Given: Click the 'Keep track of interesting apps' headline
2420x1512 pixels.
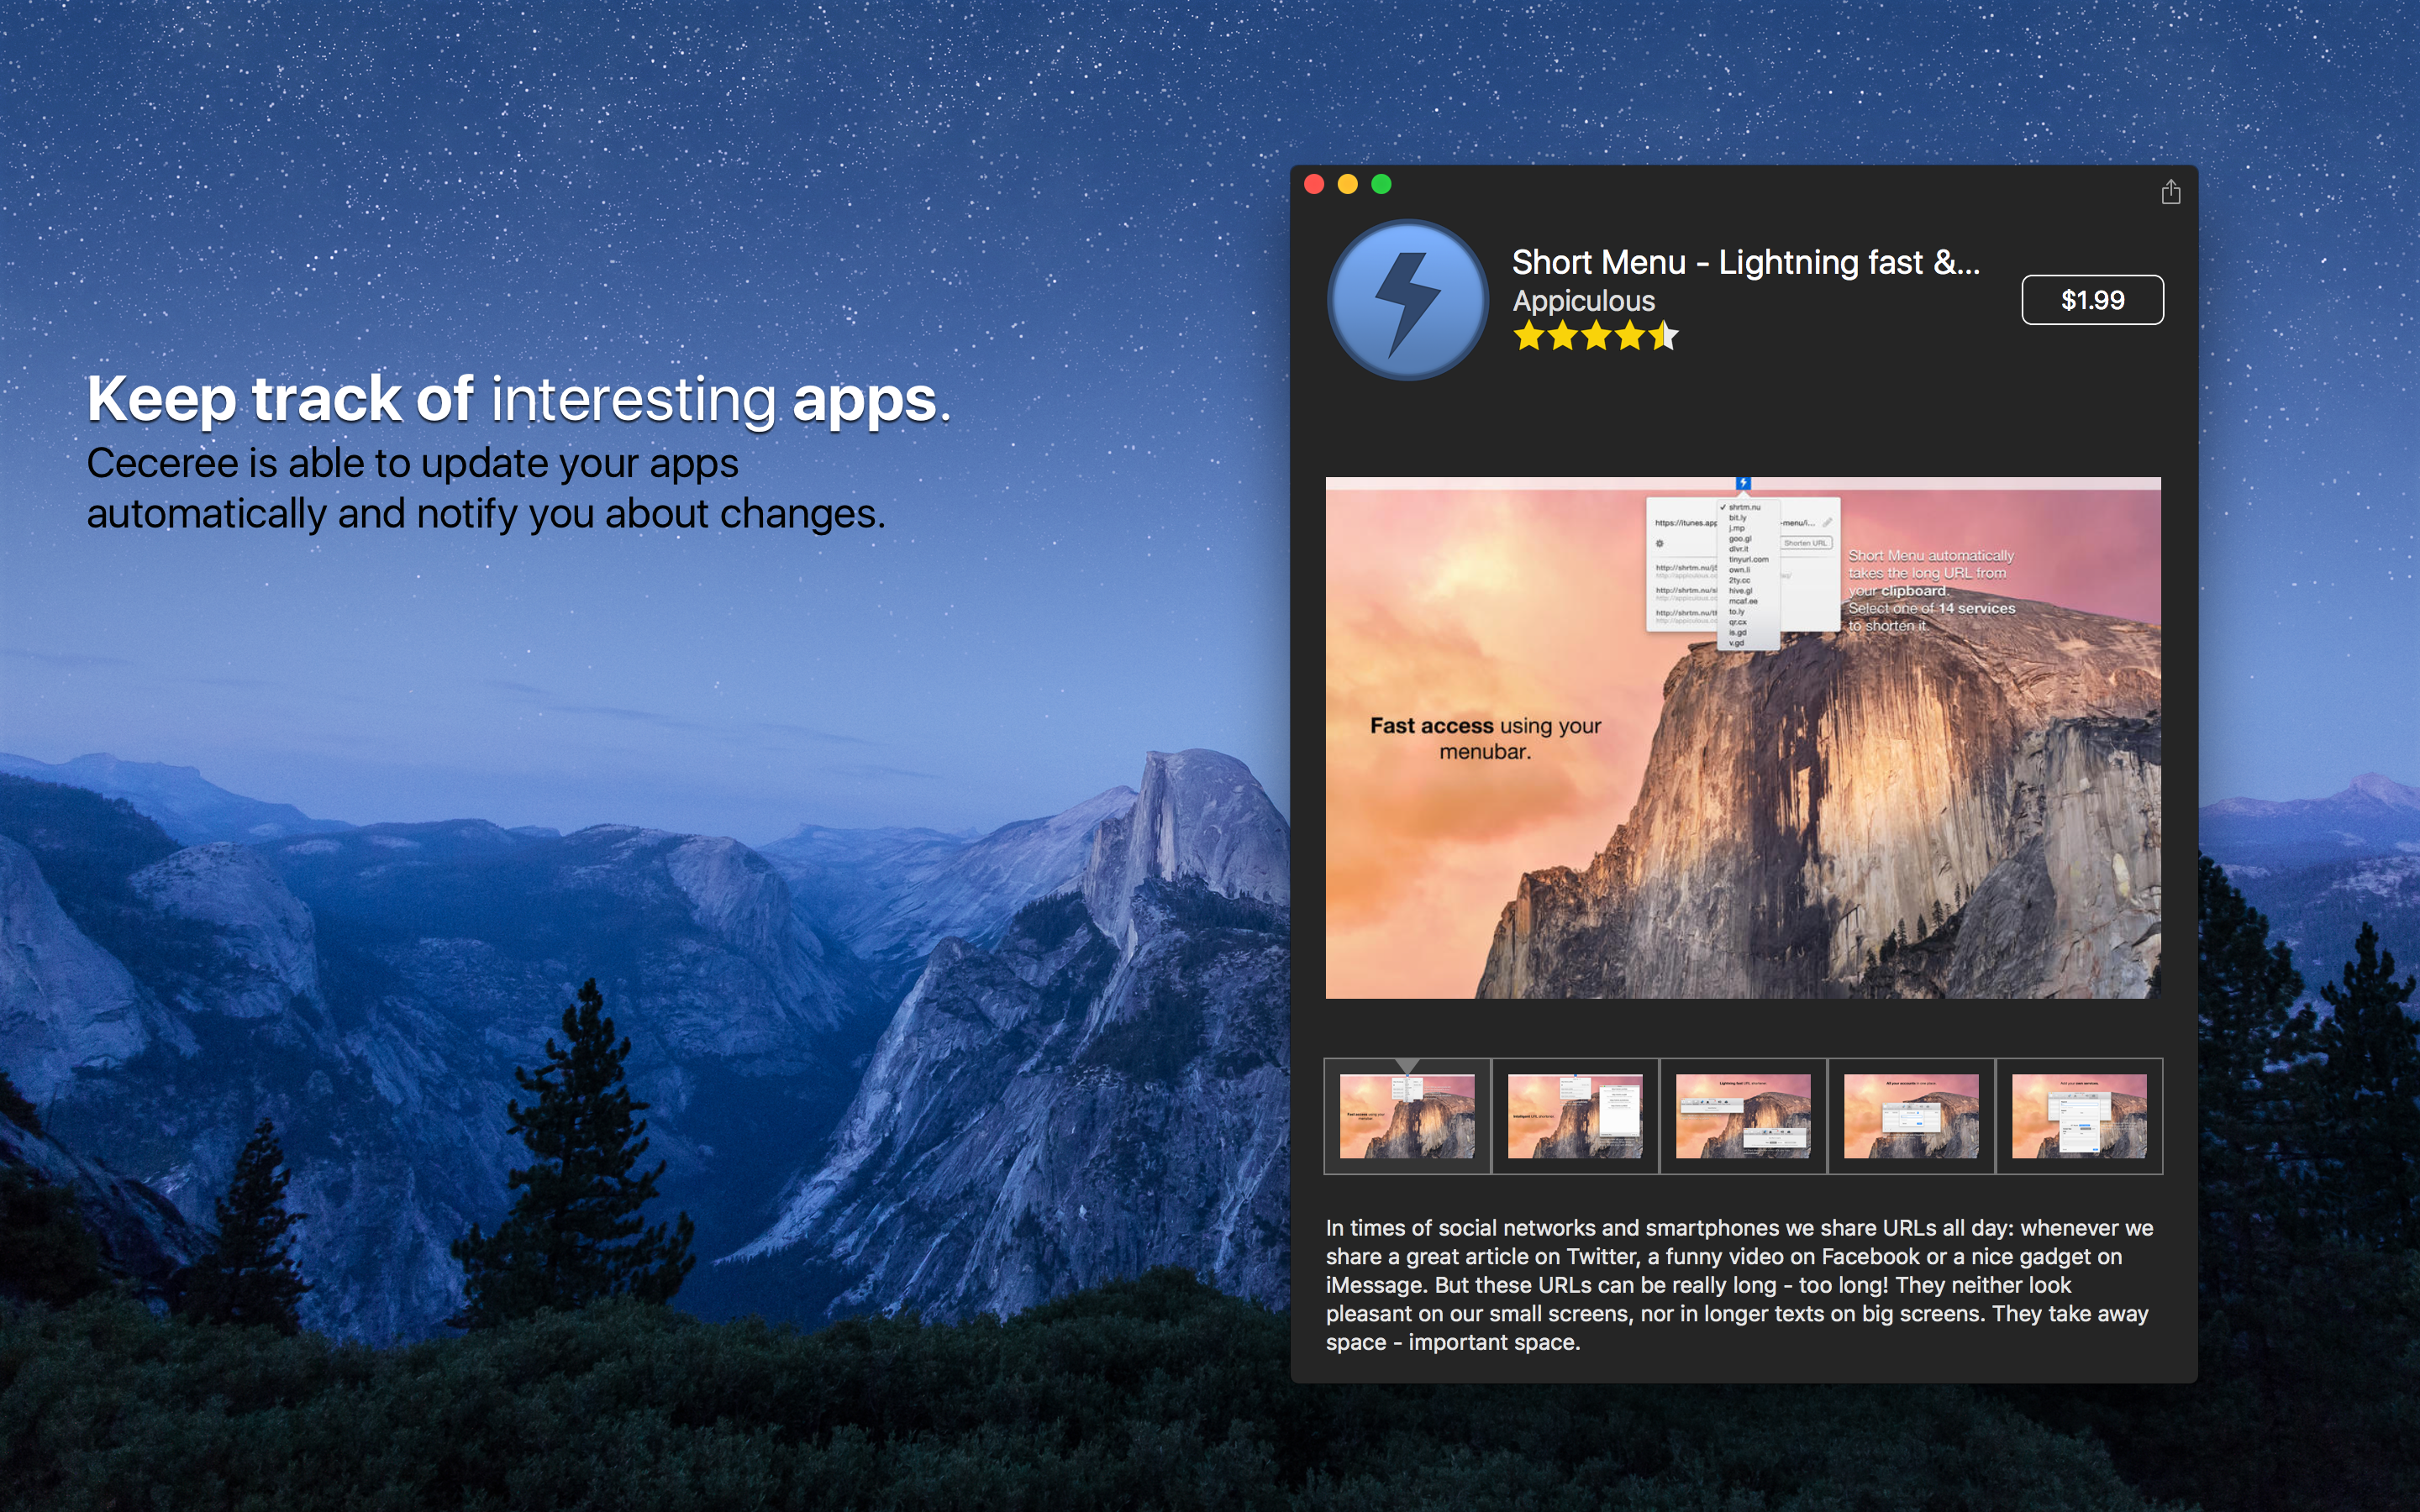Looking at the screenshot, I should coord(518,400).
